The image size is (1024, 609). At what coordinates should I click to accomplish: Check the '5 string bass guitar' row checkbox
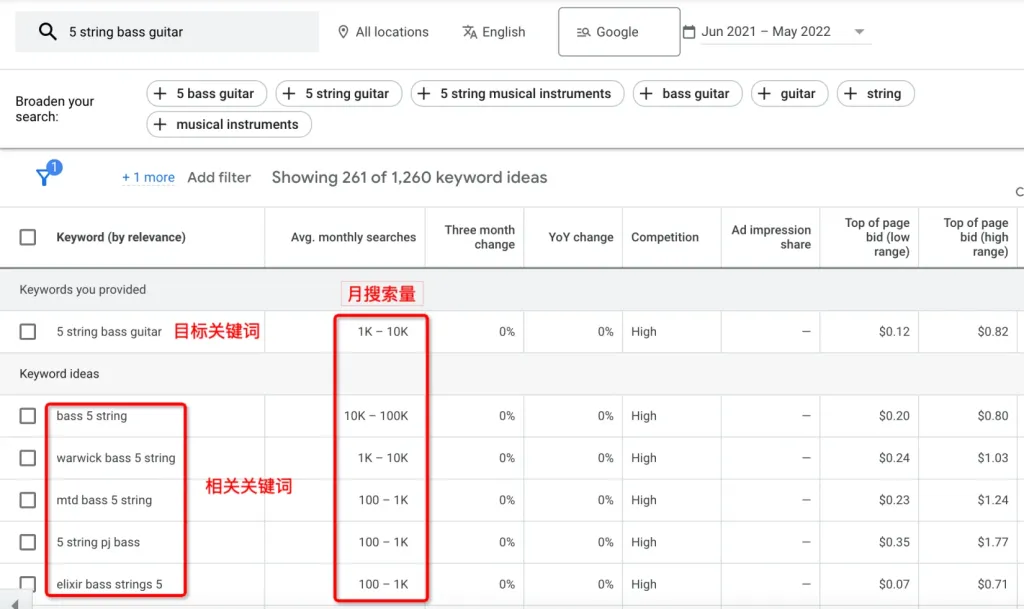(28, 332)
